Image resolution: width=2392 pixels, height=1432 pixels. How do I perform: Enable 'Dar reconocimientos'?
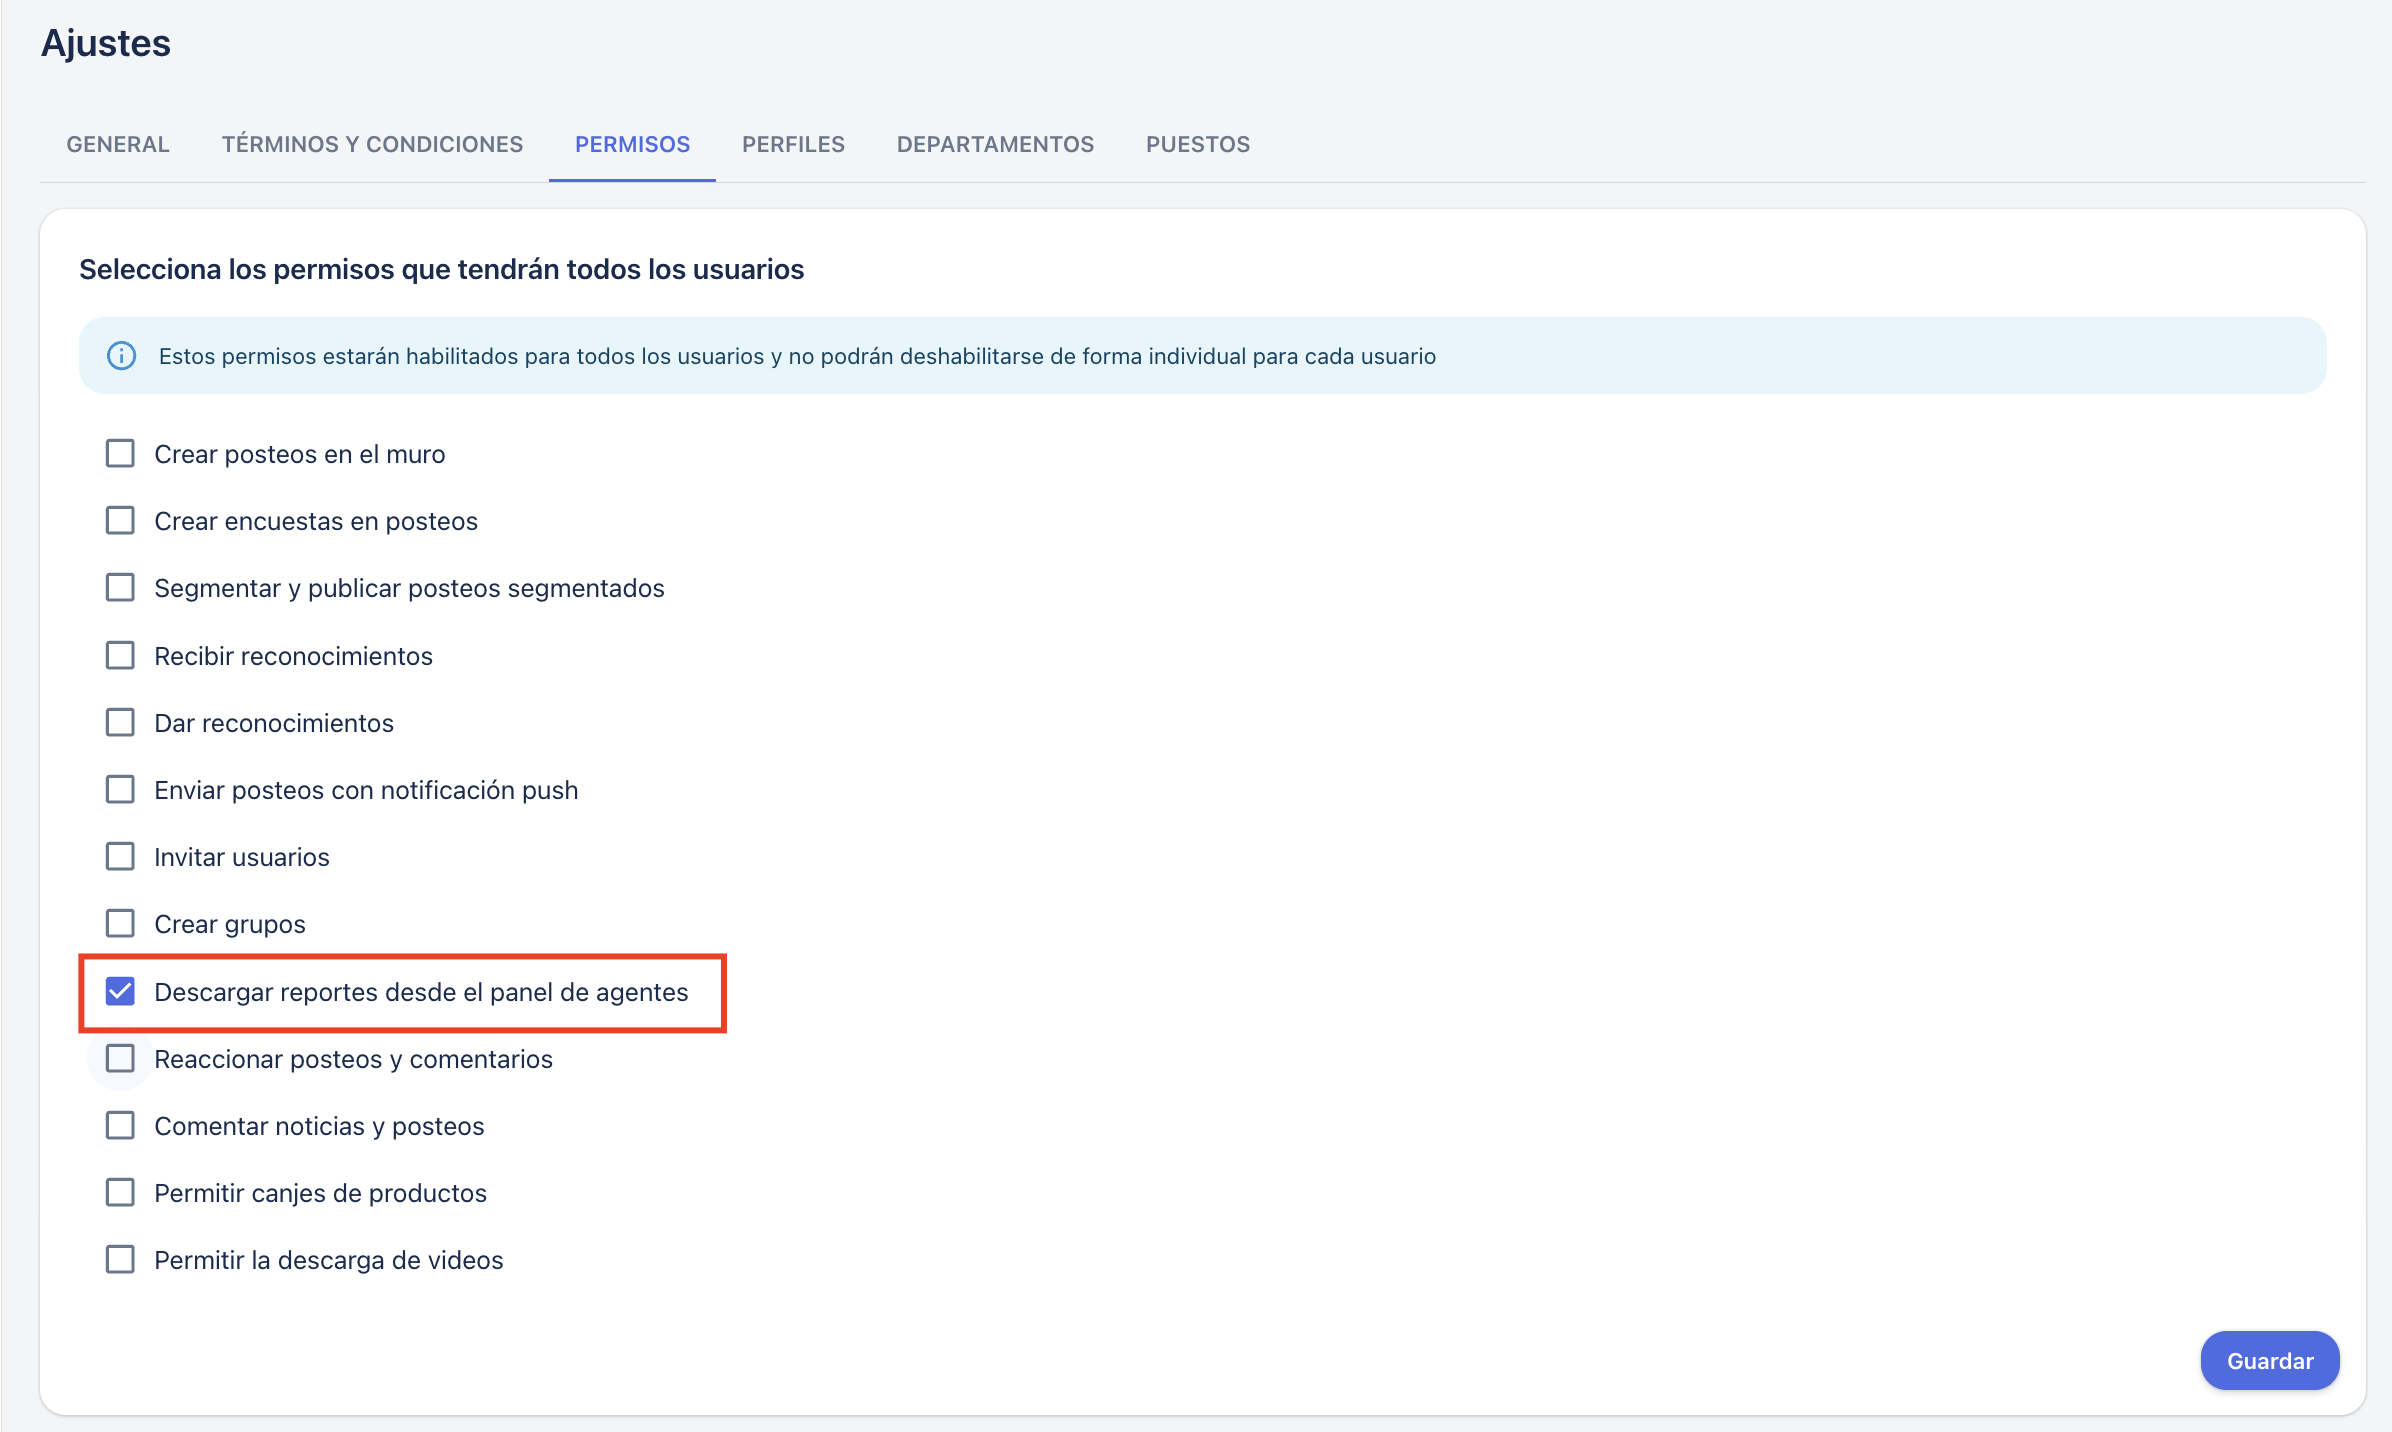pyautogui.click(x=120, y=722)
